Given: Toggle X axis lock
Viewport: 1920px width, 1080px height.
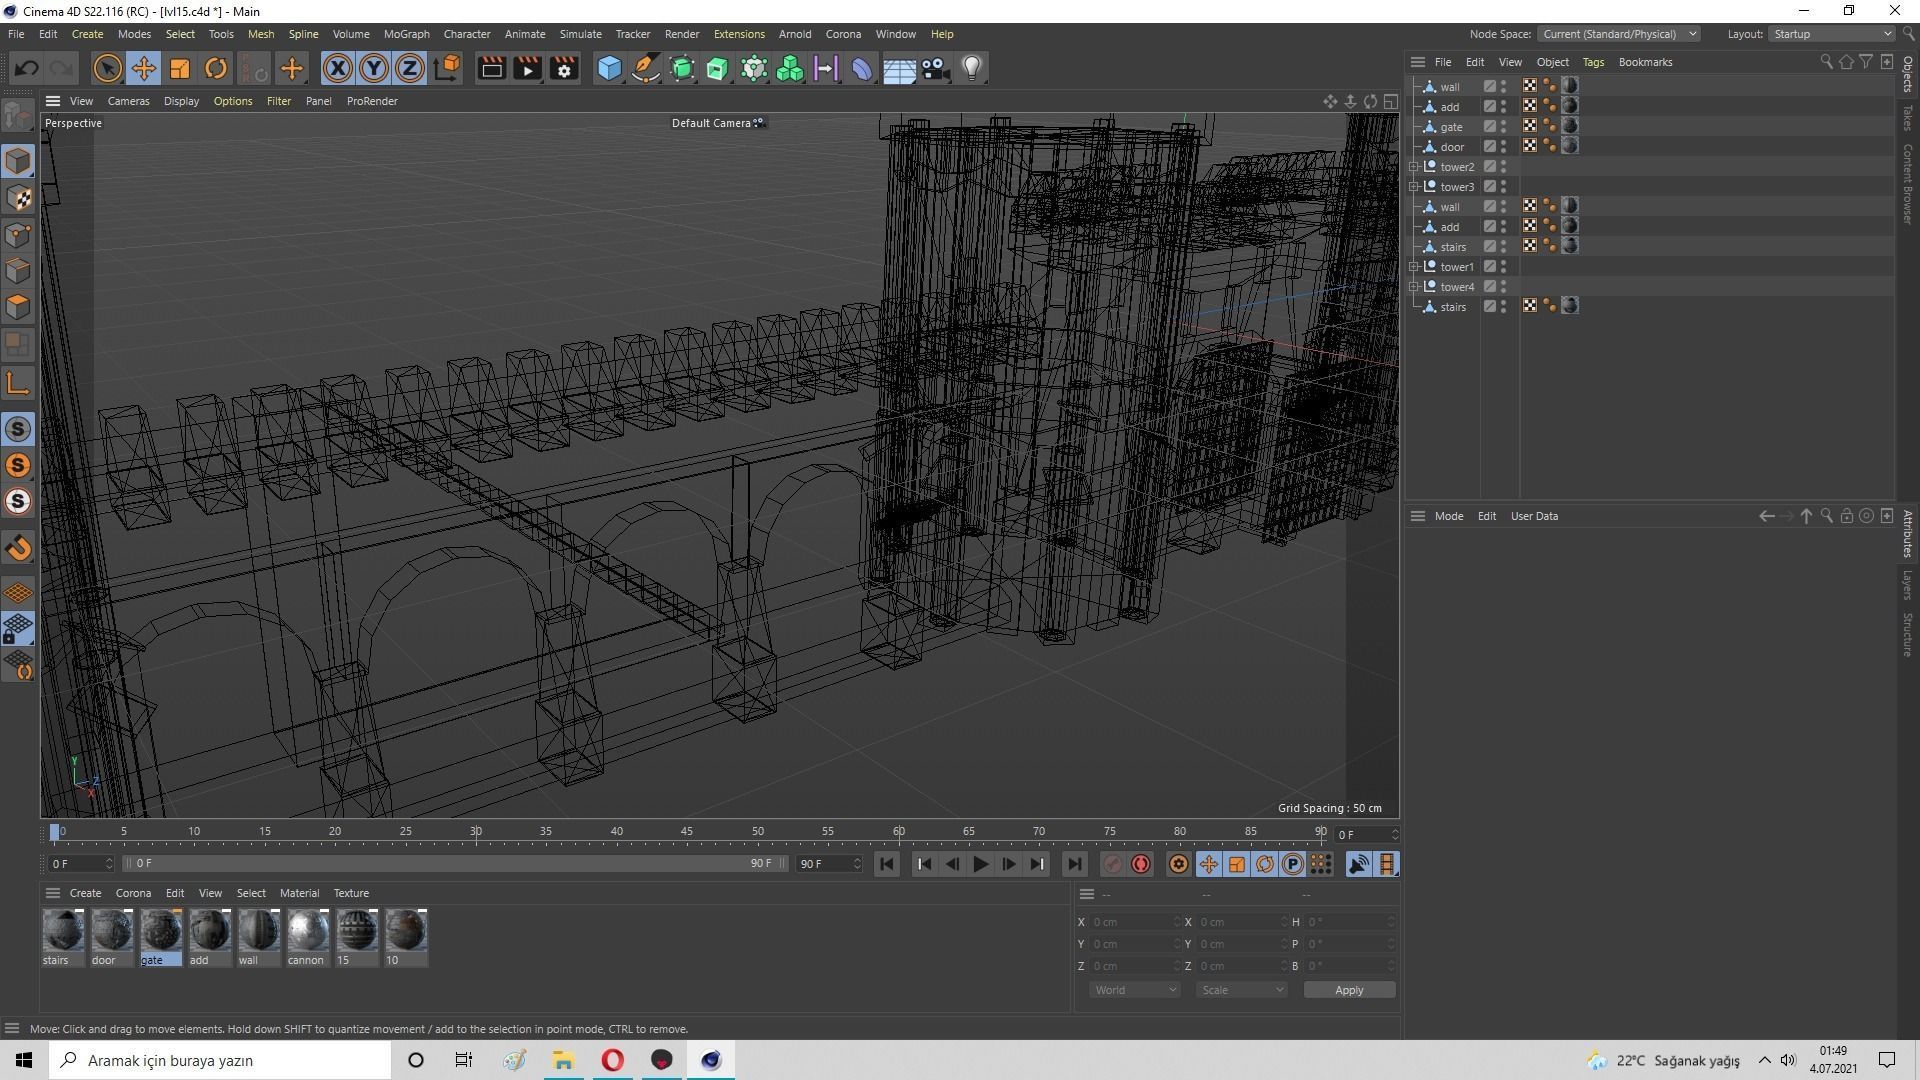Looking at the screenshot, I should point(338,68).
